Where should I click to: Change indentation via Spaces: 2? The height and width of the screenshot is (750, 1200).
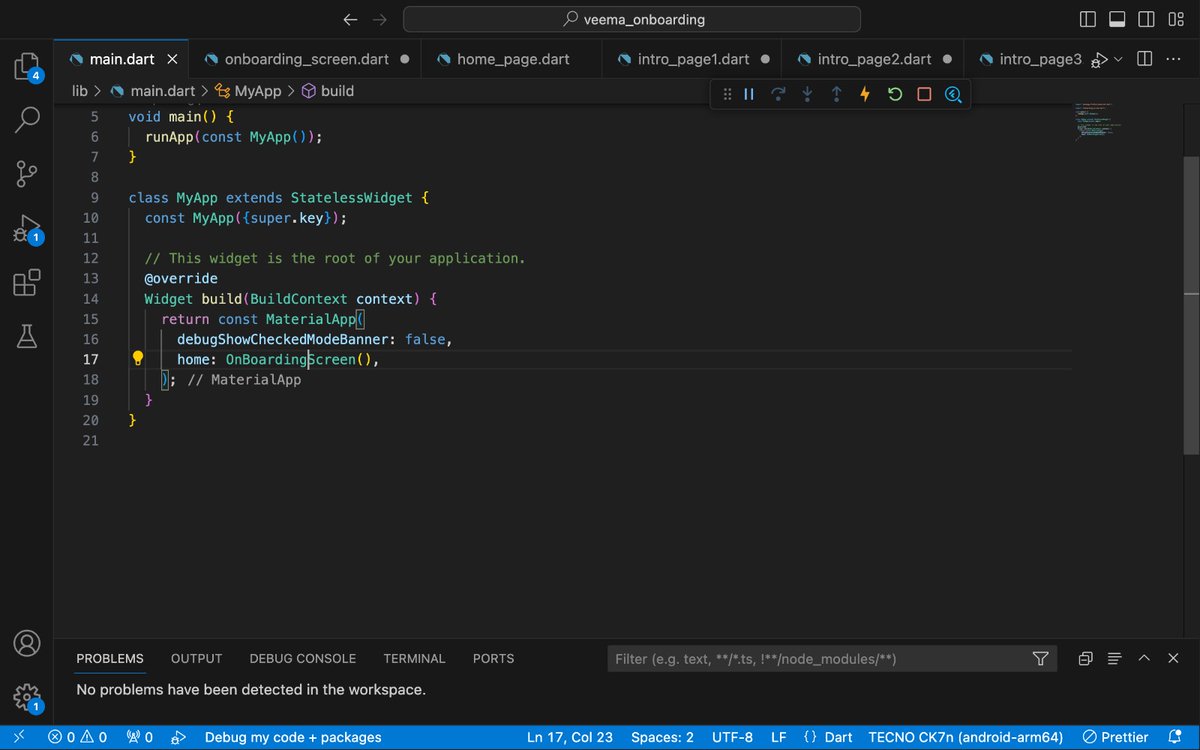[x=662, y=737]
